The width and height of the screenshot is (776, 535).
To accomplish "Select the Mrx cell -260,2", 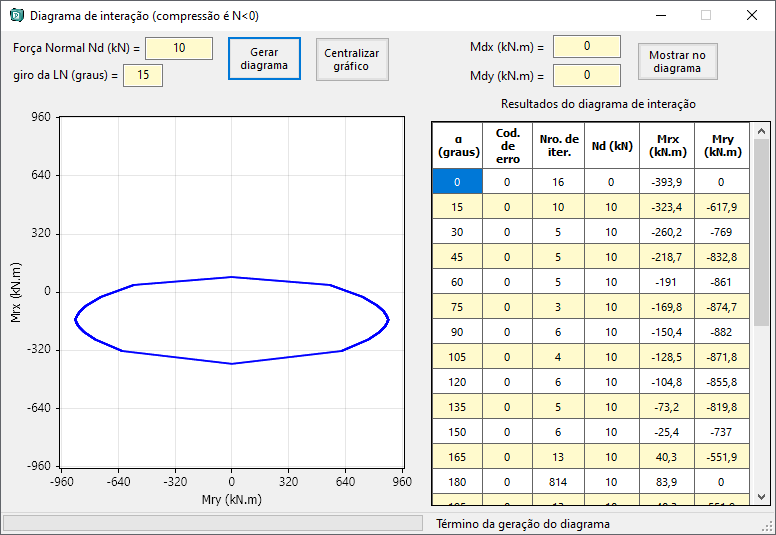I will (667, 232).
